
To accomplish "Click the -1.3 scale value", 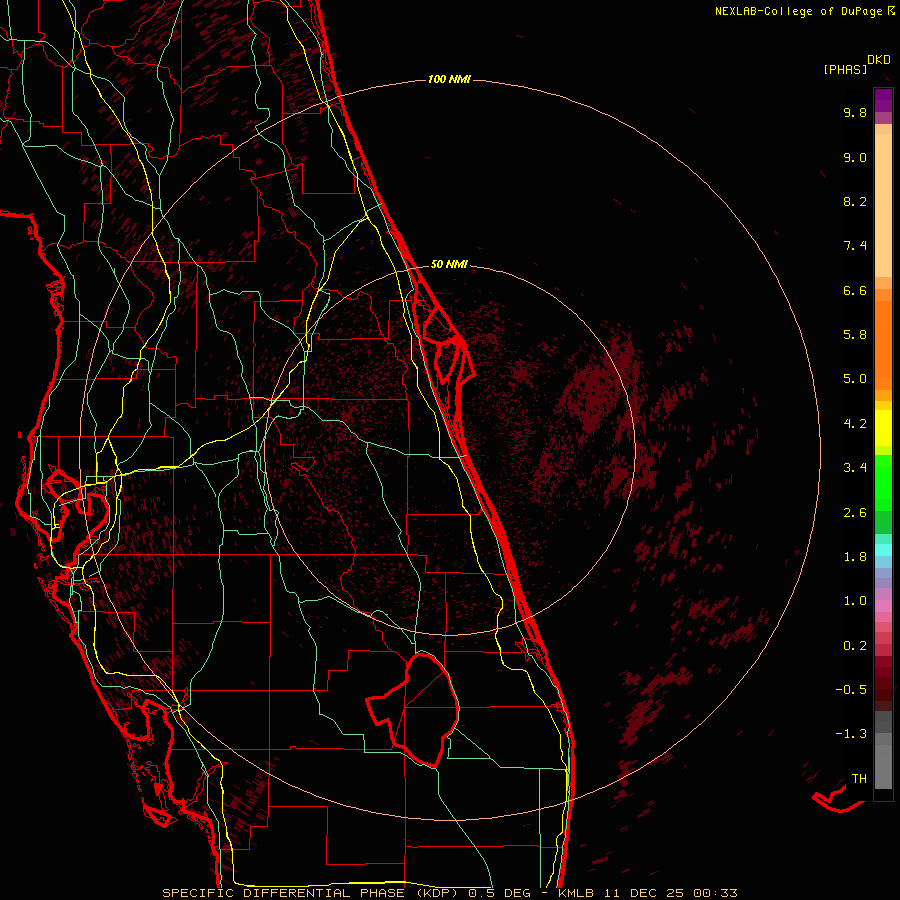I will coord(851,734).
